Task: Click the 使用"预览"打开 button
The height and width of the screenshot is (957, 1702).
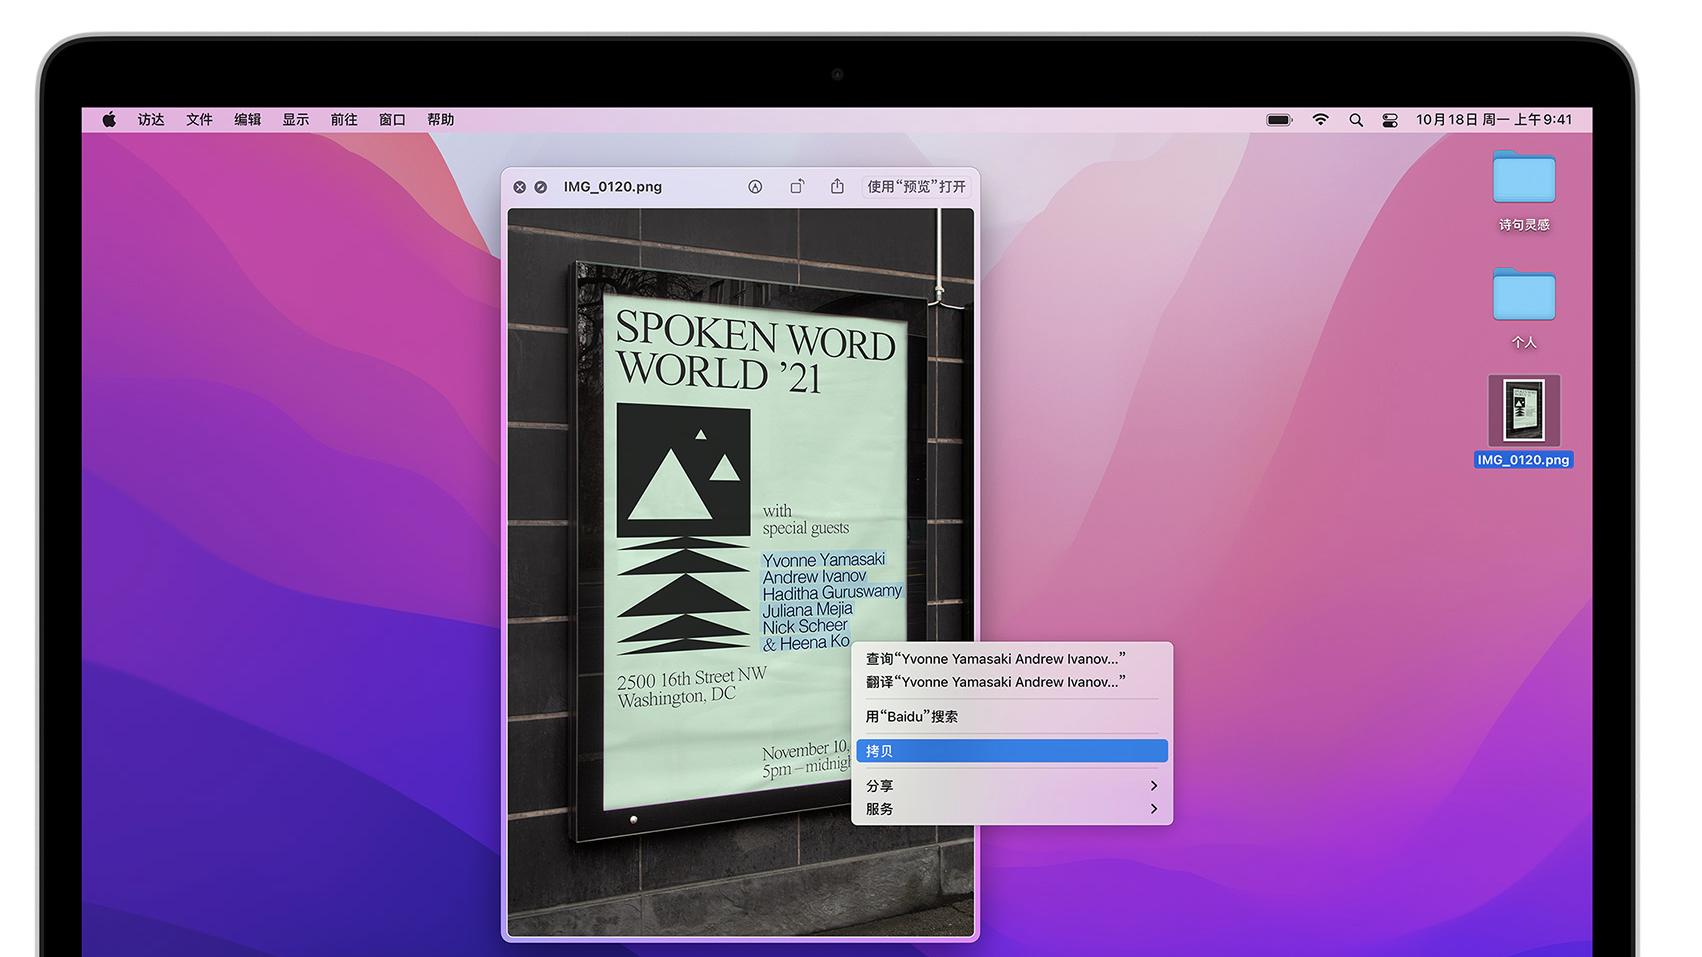Action: pos(916,187)
